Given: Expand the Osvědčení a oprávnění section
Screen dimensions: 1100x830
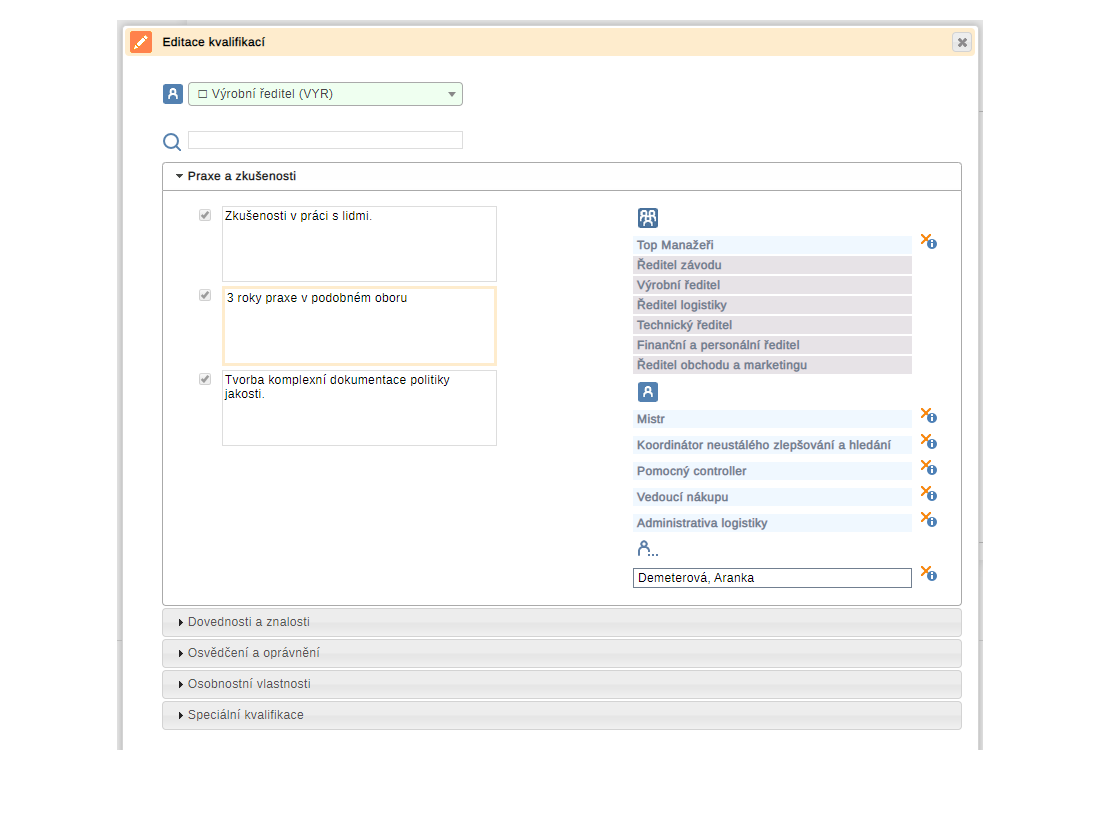Looking at the screenshot, I should tap(253, 653).
